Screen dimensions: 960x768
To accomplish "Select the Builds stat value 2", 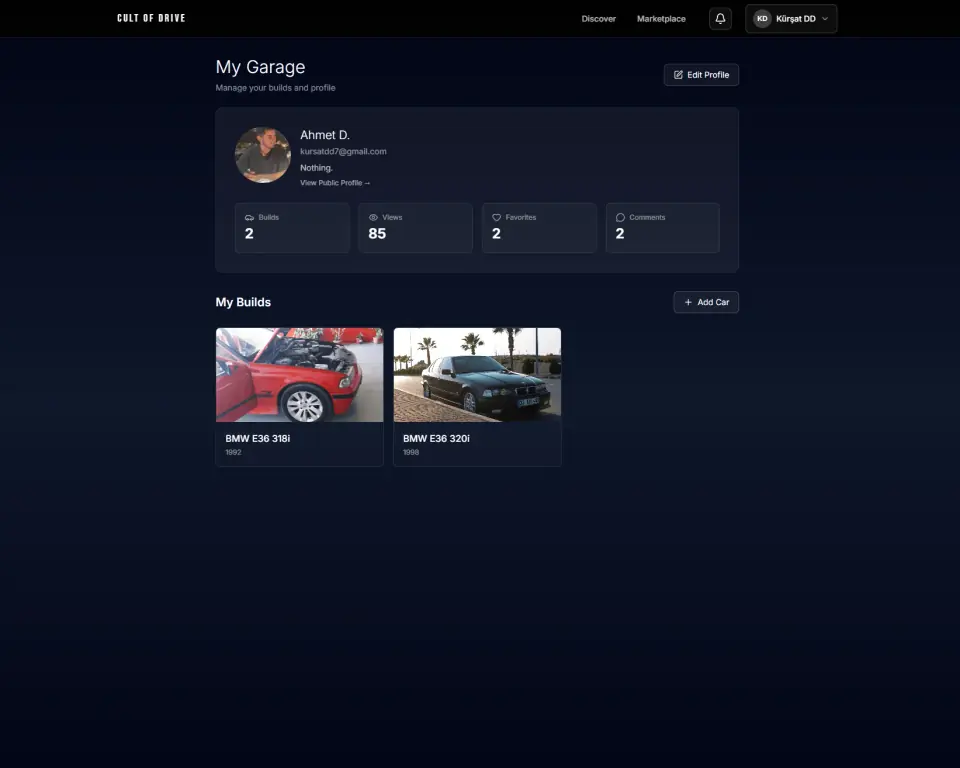I will tap(249, 233).
